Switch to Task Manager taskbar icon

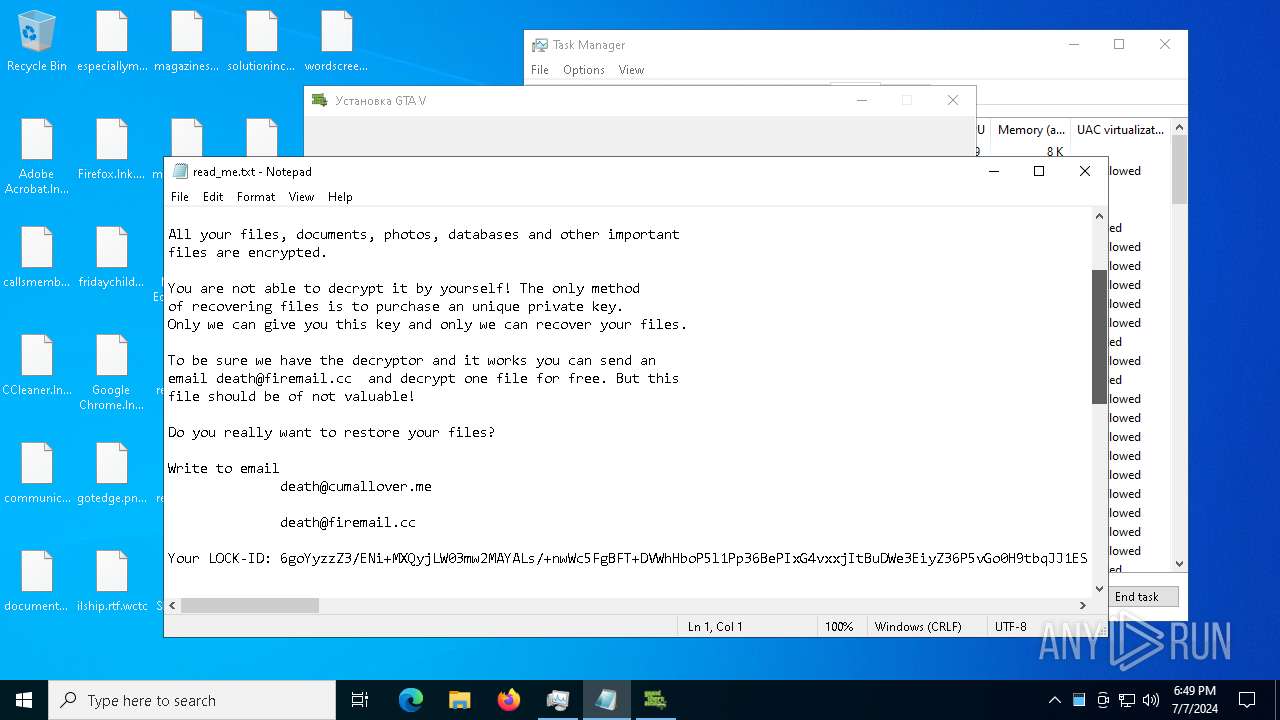558,700
